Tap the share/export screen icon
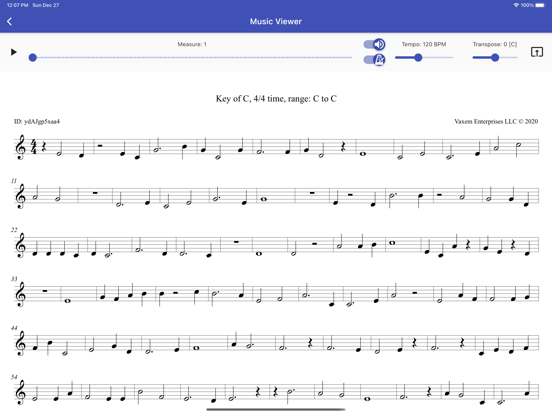This screenshot has height=414, width=552. [537, 52]
